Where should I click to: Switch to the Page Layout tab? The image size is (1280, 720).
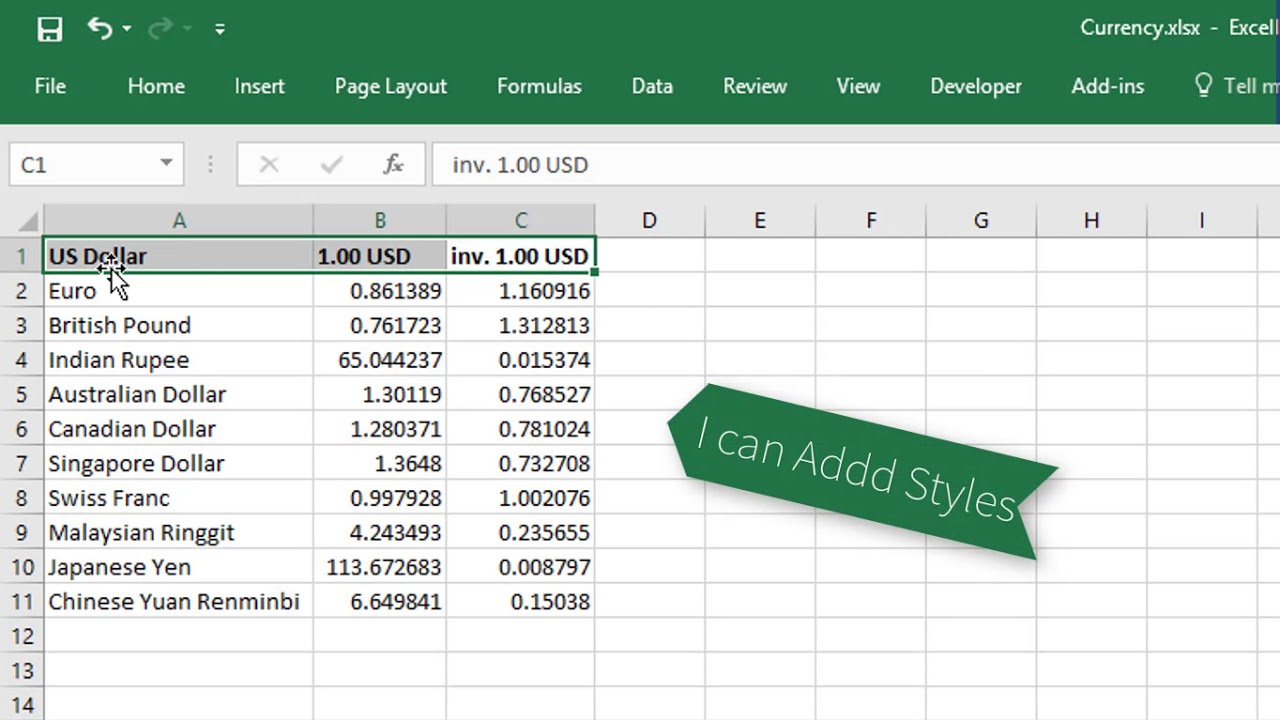[390, 86]
